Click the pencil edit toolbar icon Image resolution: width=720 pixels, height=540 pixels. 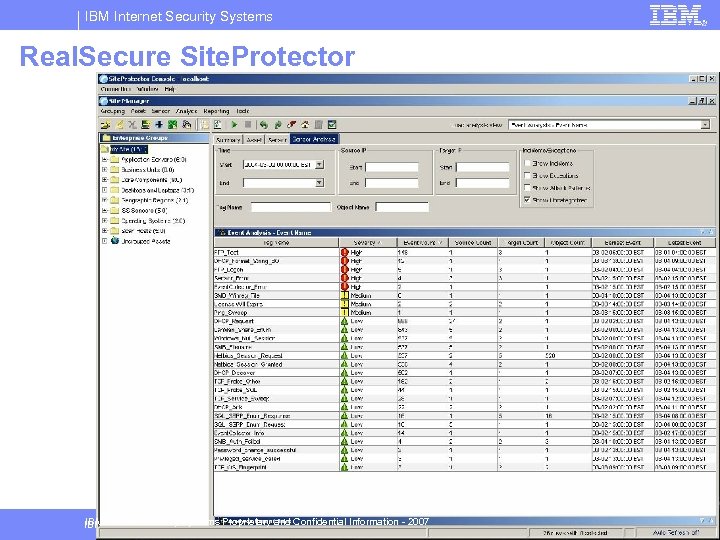pyautogui.click(x=119, y=124)
